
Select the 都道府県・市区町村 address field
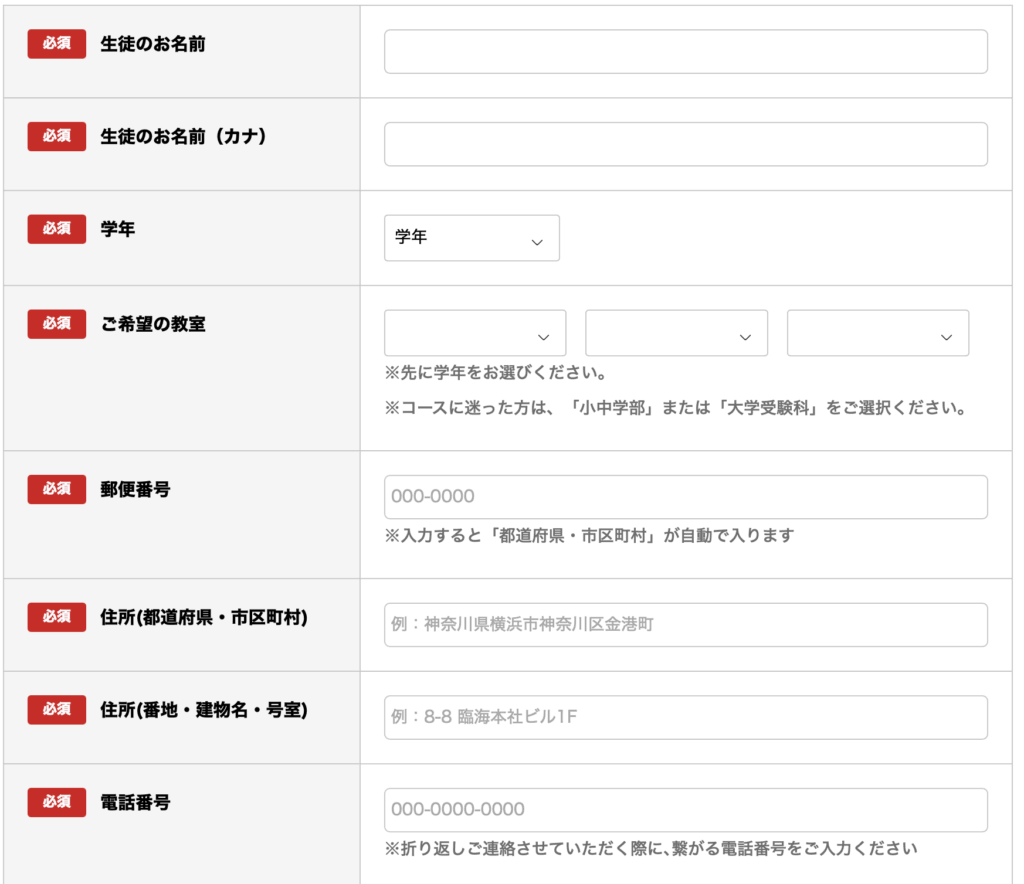tap(685, 625)
